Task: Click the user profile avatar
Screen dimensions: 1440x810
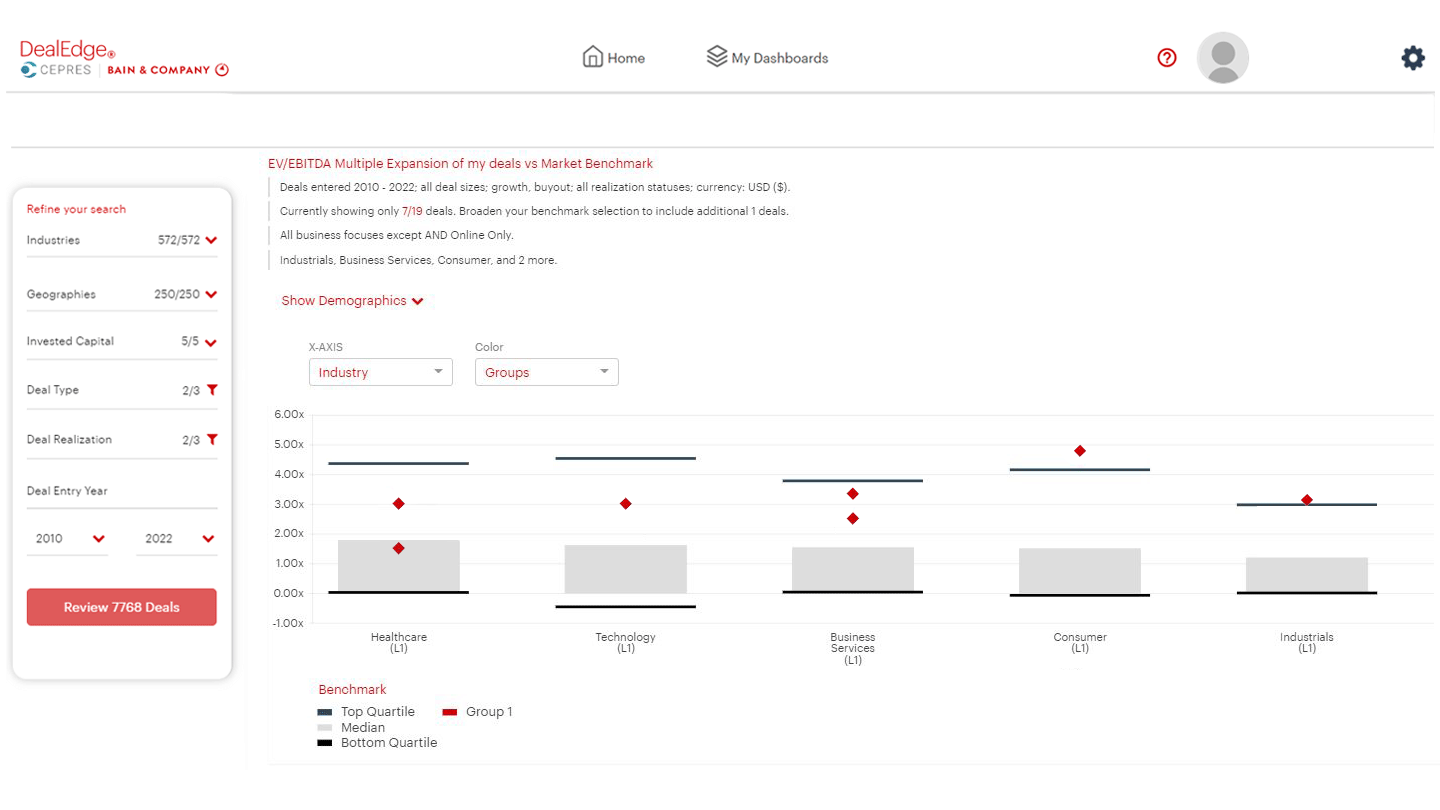Action: click(x=1222, y=57)
